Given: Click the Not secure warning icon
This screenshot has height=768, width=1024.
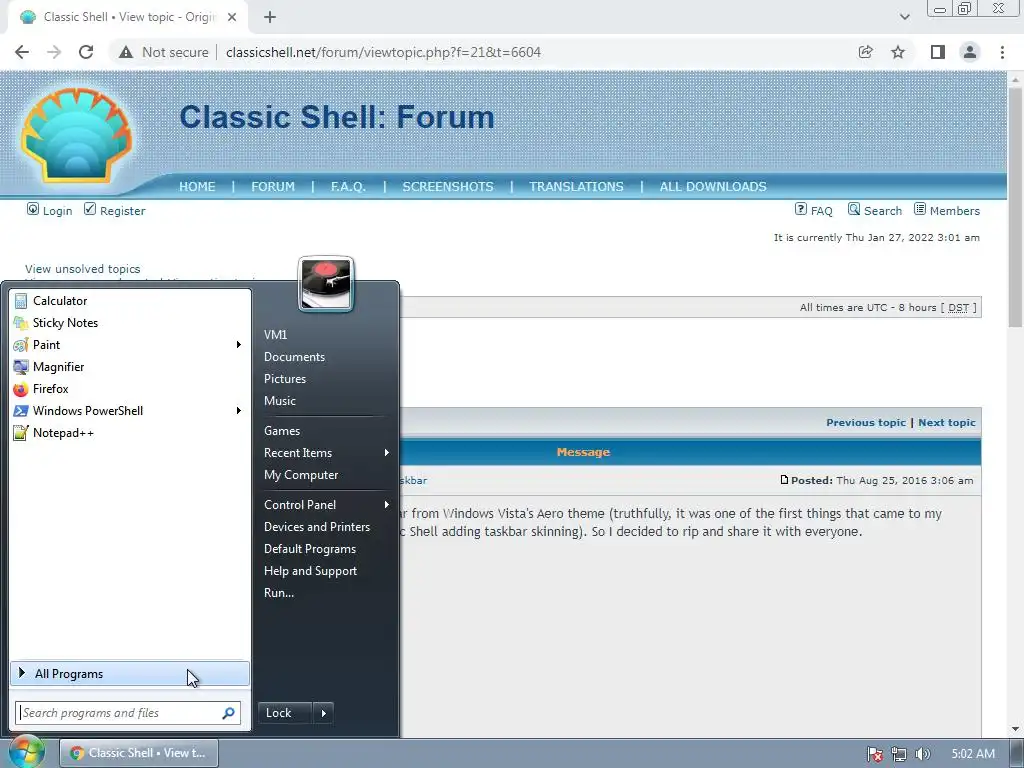Looking at the screenshot, I should point(126,52).
